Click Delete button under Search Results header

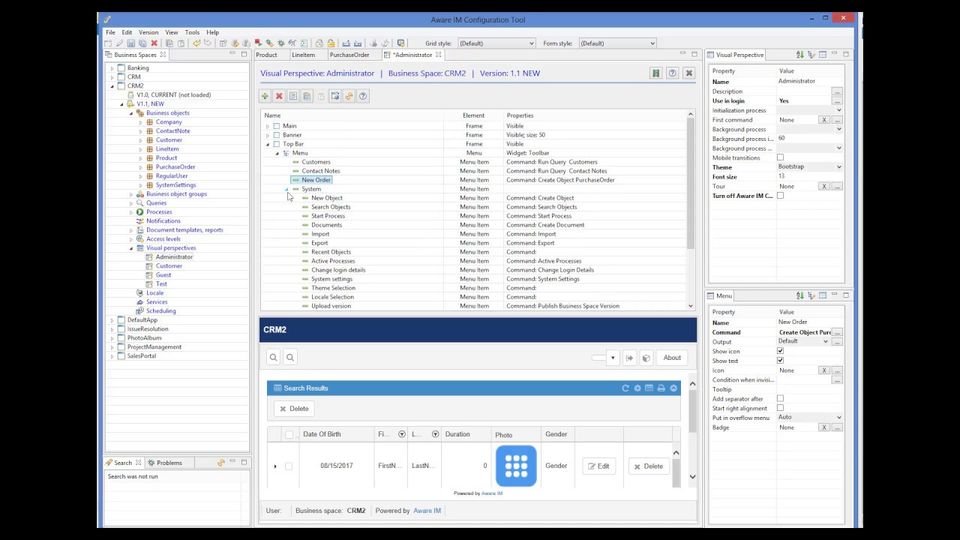point(294,408)
